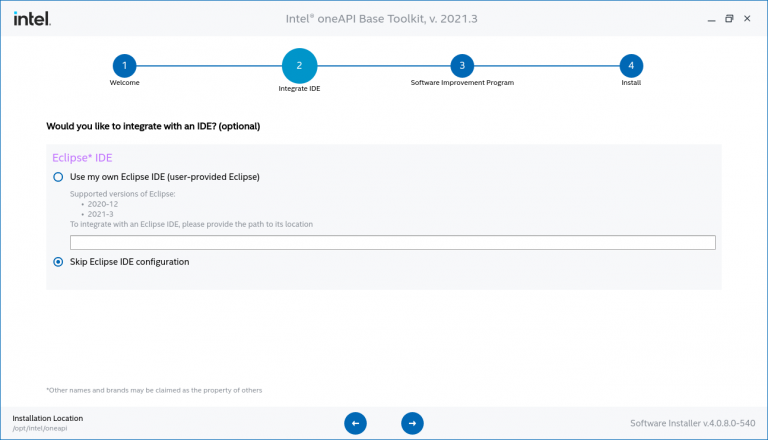Go back using the left arrow button
Image resolution: width=768 pixels, height=440 pixels.
tap(355, 423)
